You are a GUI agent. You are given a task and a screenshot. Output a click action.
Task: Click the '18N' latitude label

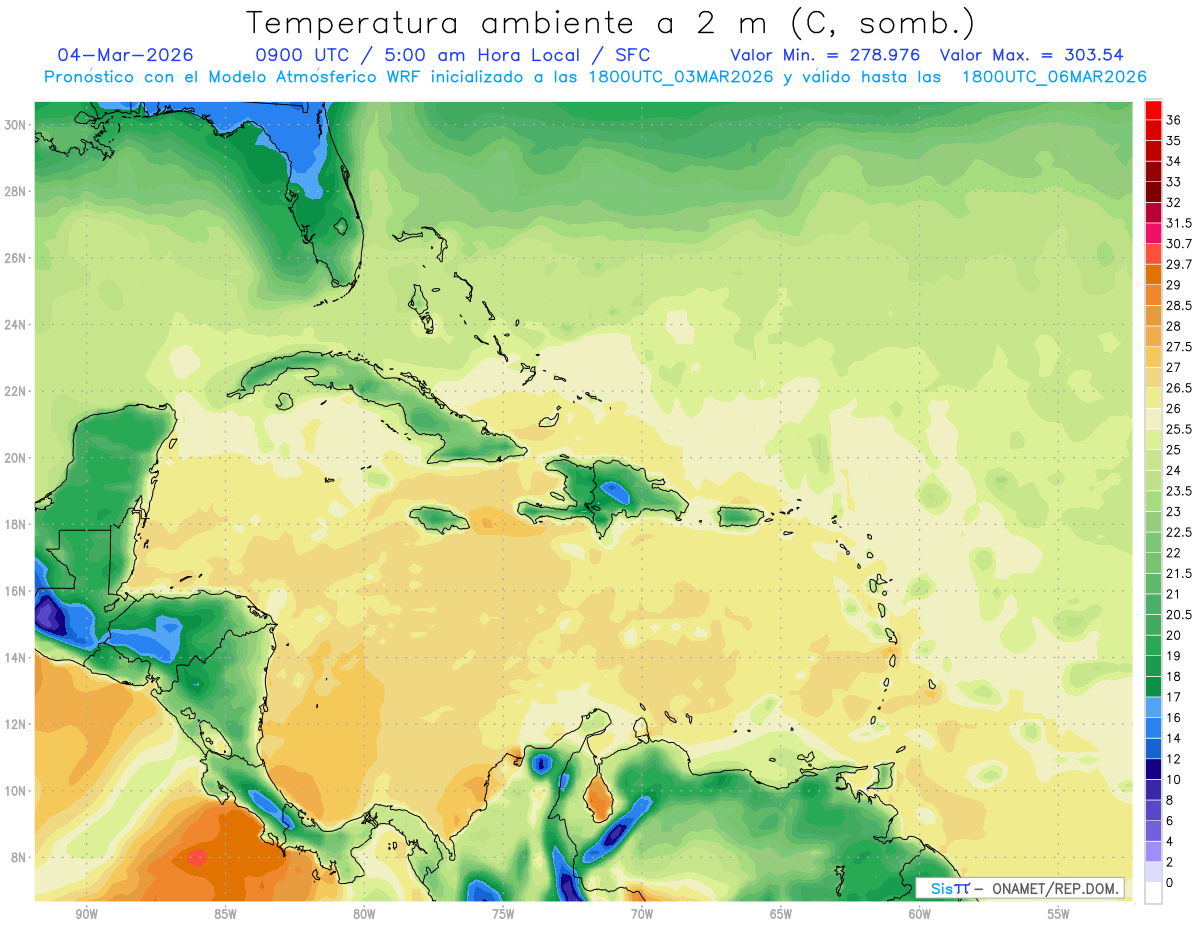pyautogui.click(x=15, y=525)
